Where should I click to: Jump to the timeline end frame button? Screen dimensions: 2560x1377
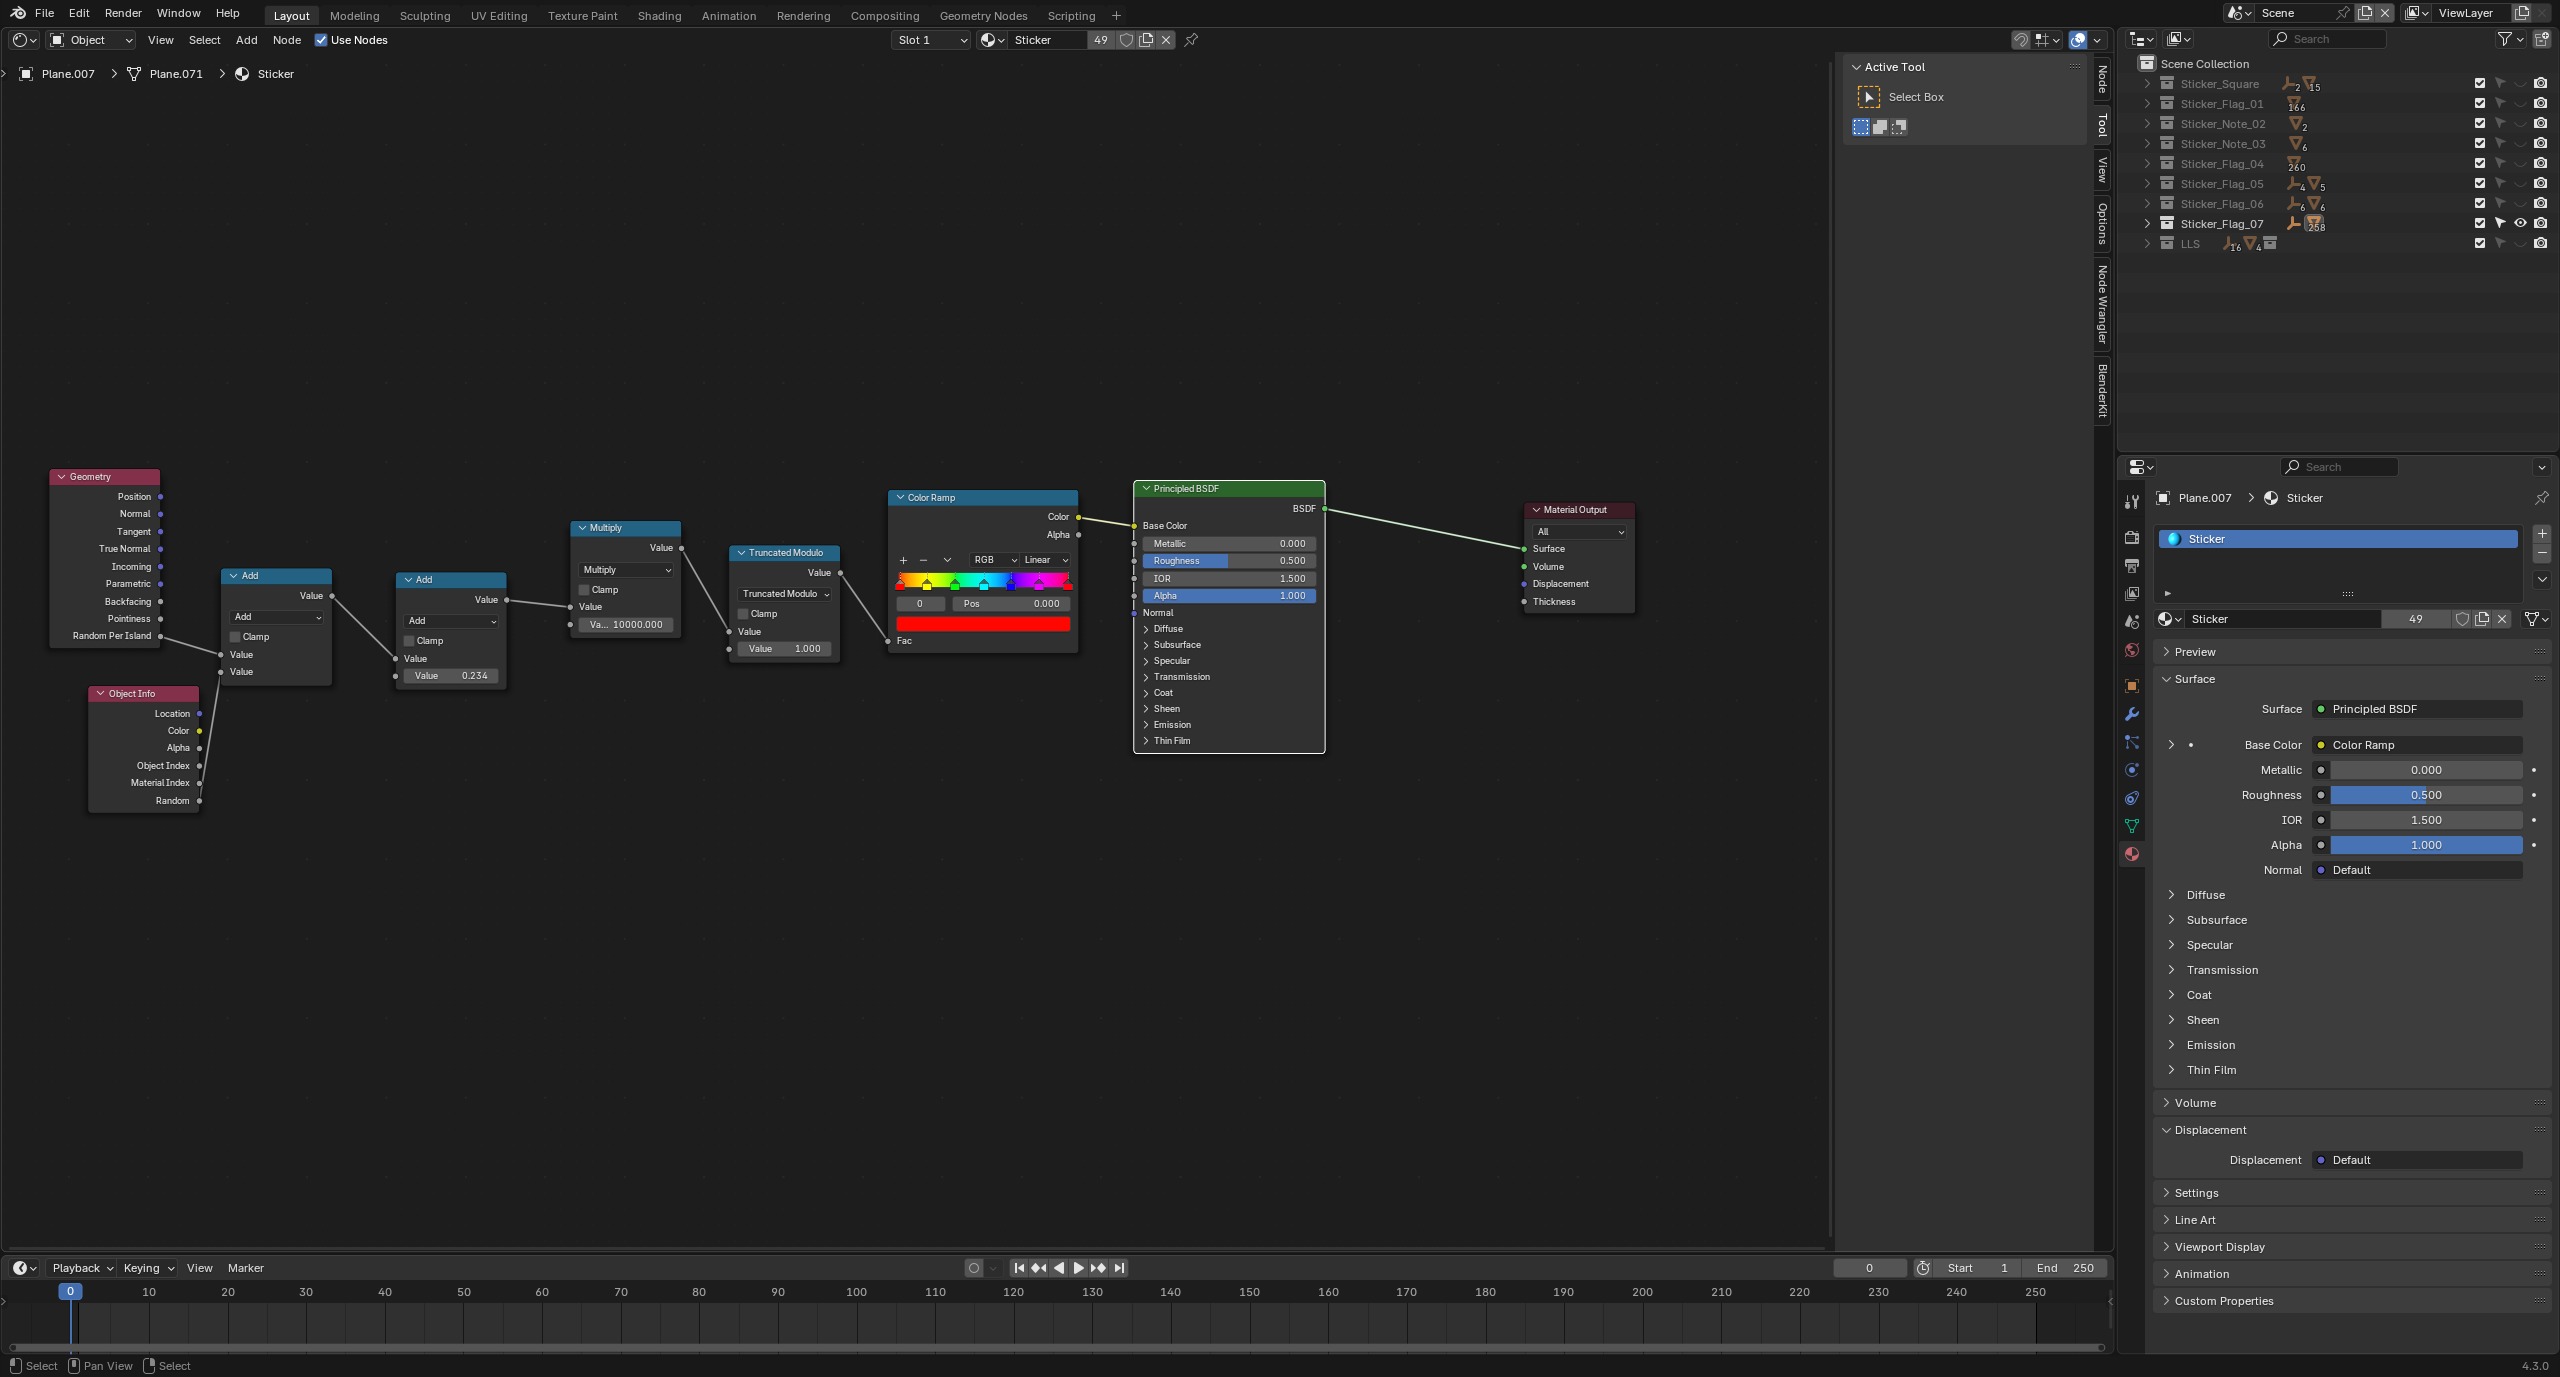[x=1119, y=1268]
